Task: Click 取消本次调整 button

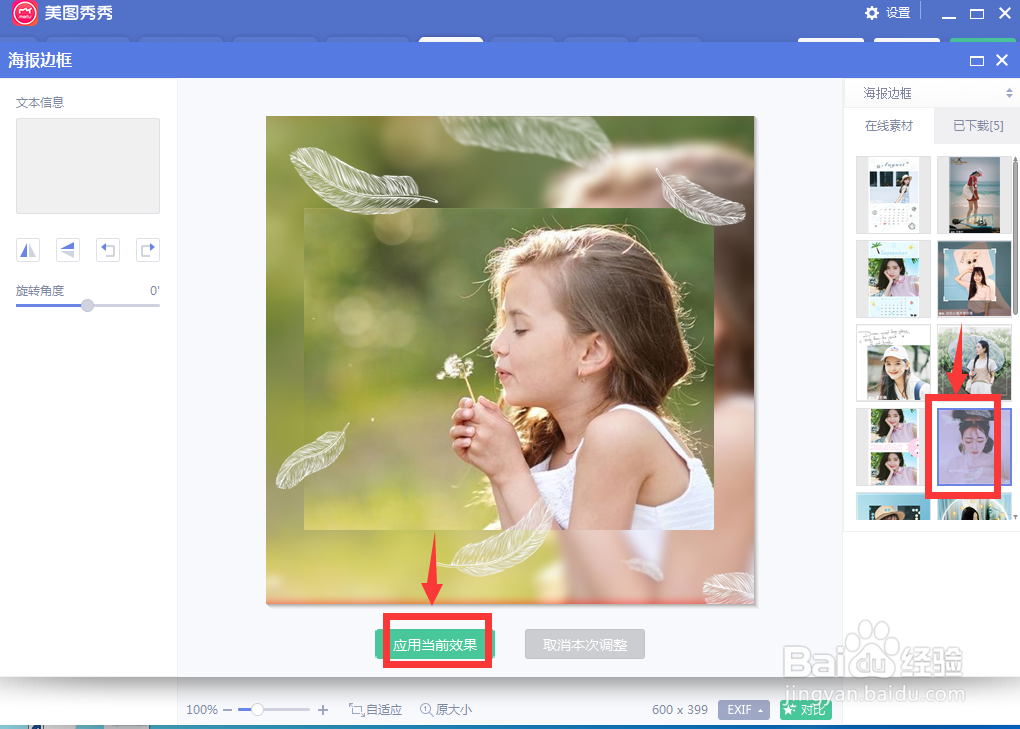Action: [585, 644]
